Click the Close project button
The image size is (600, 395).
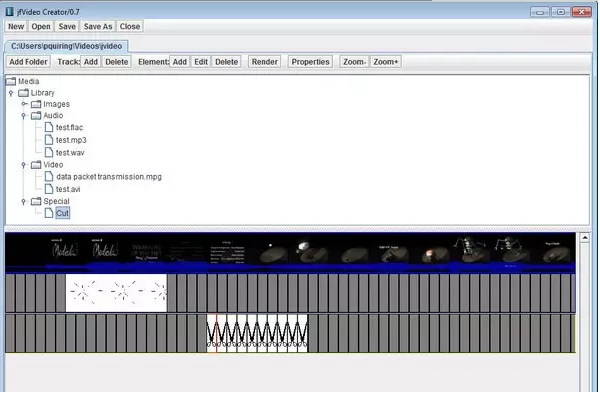tap(130, 26)
